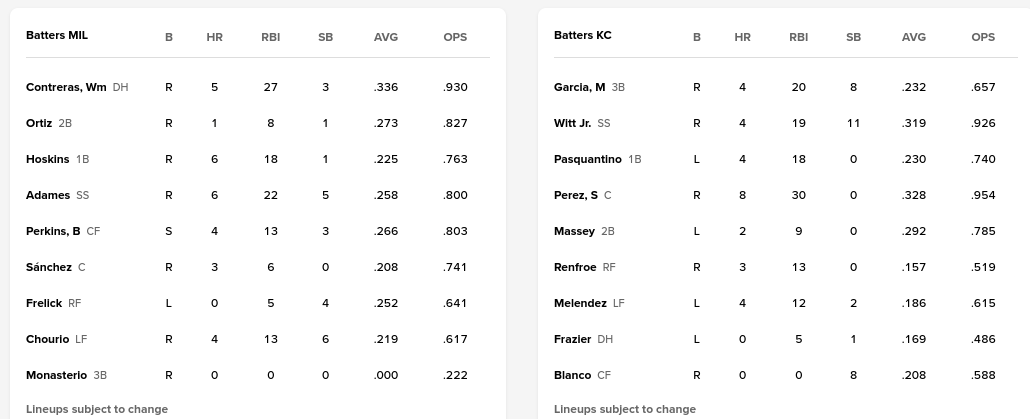
Task: Open Perkins, B player page
Action: [53, 231]
